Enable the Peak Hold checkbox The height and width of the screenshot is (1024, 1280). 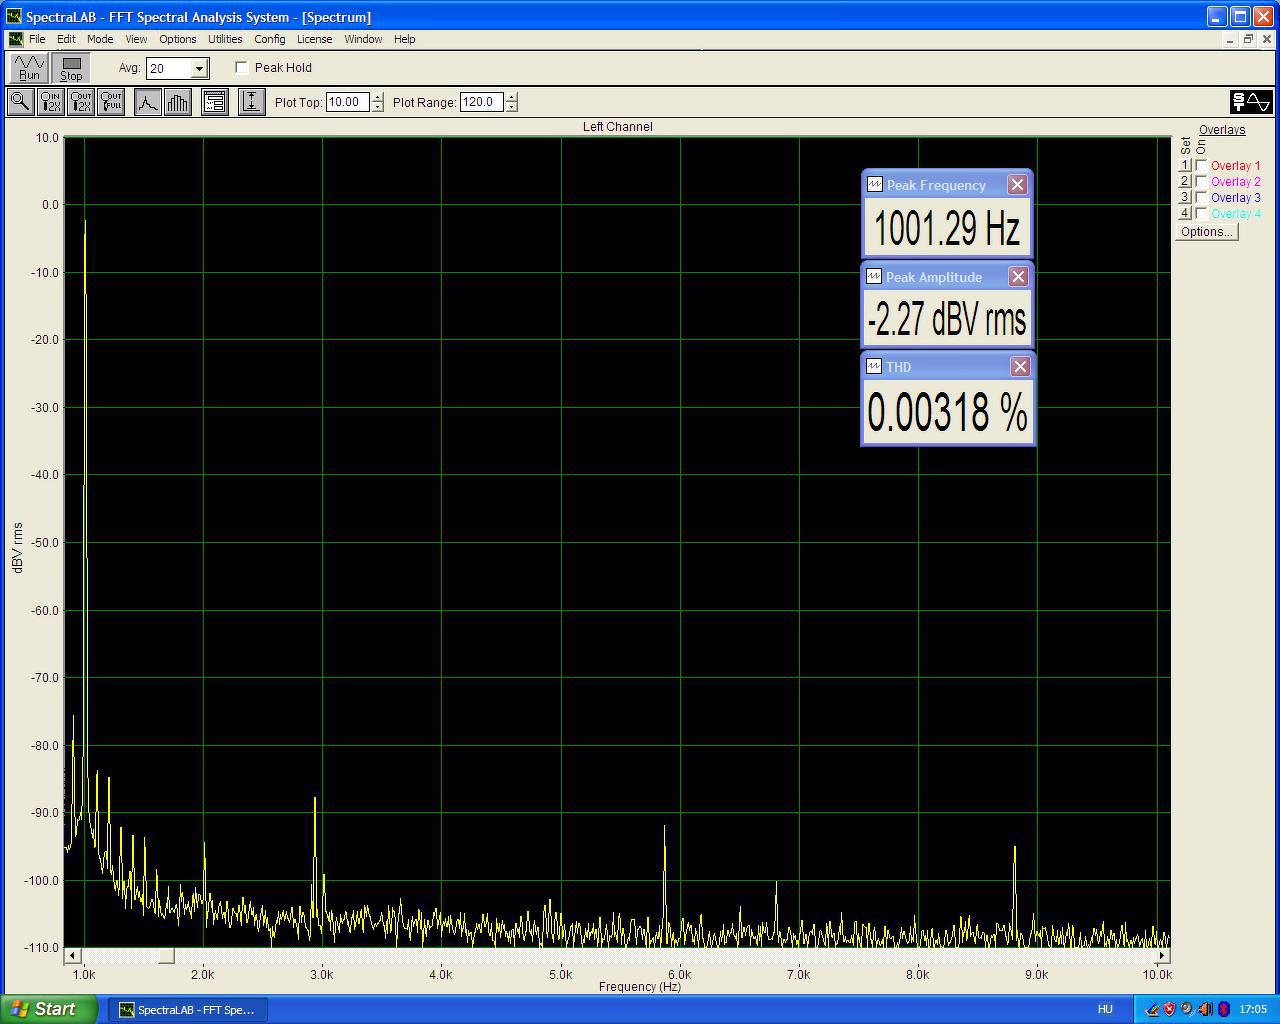coord(242,68)
